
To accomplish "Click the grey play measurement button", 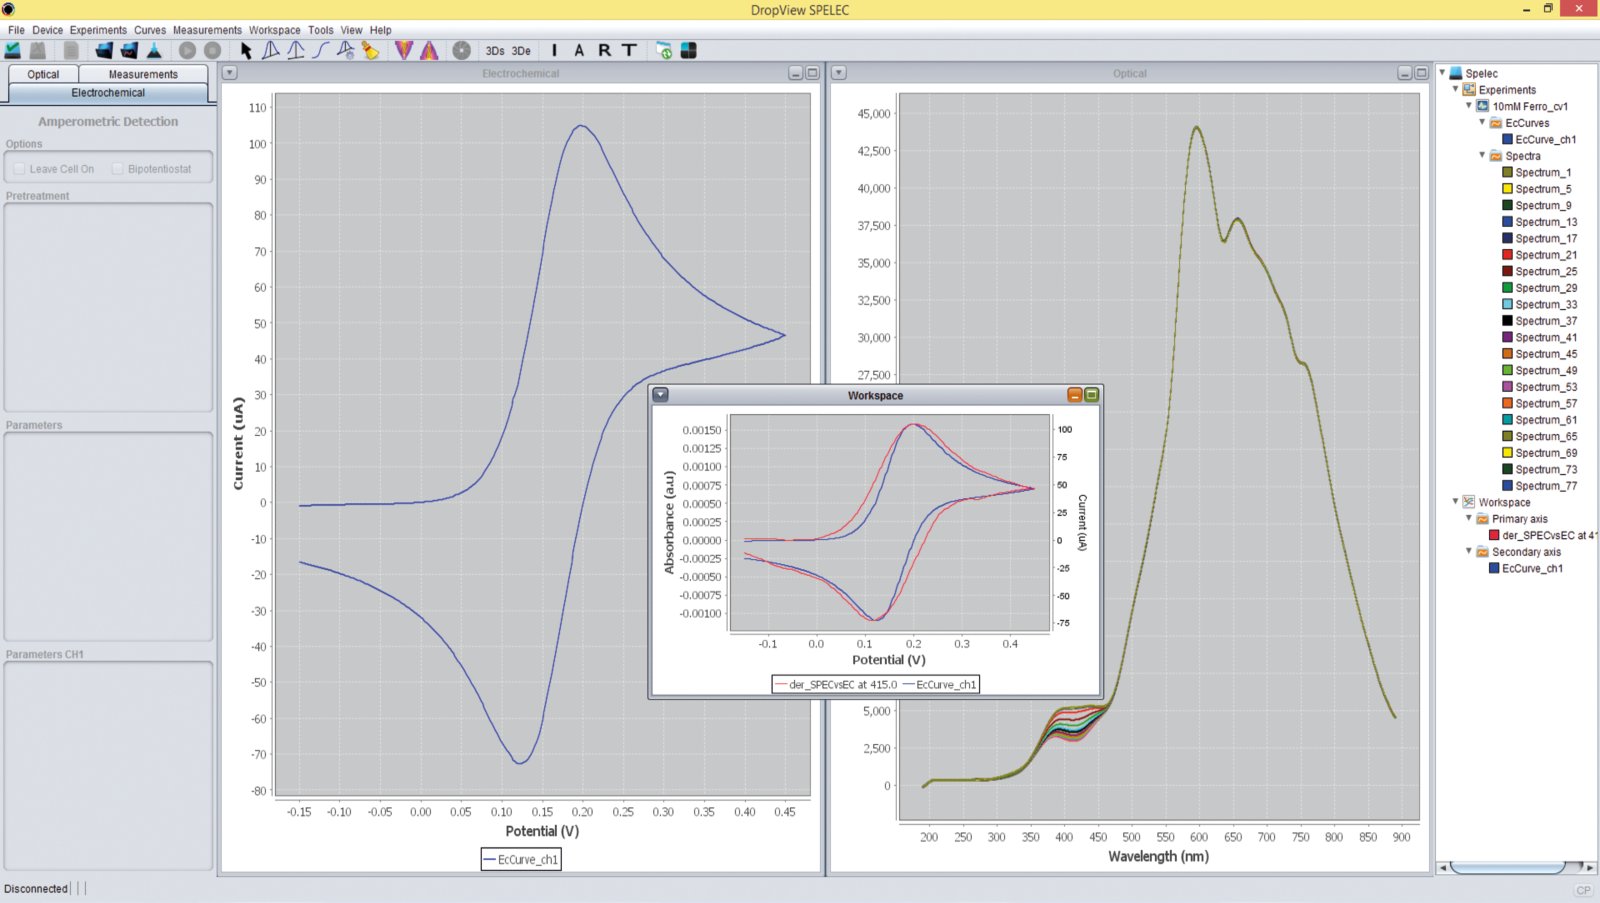I will pyautogui.click(x=187, y=50).
